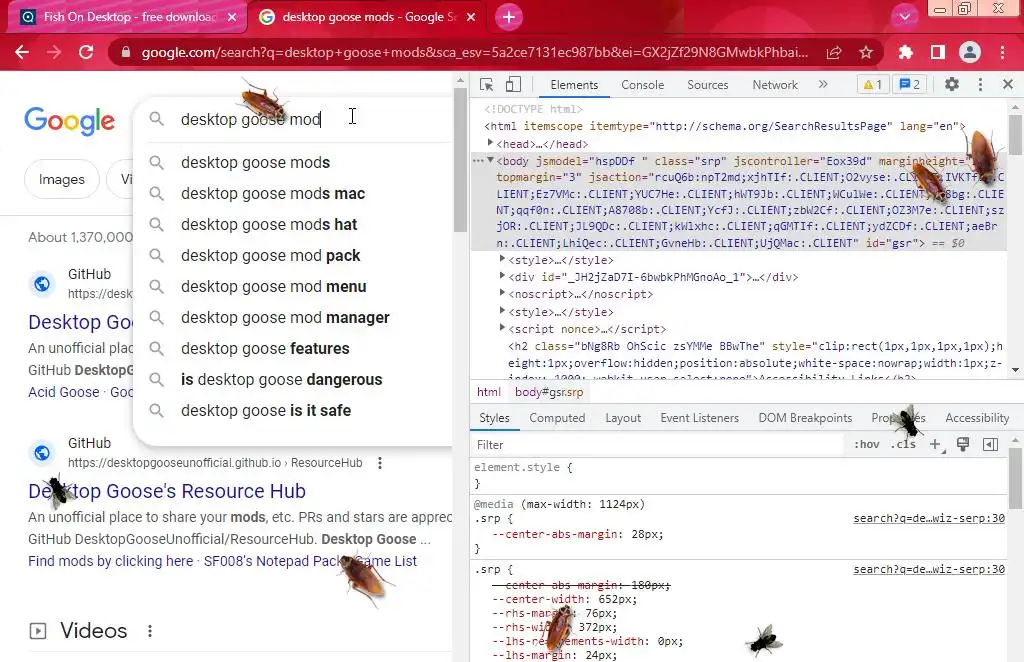Open first search?q=de…wiz-serp:30 source link
This screenshot has width=1024, height=662.
click(929, 518)
